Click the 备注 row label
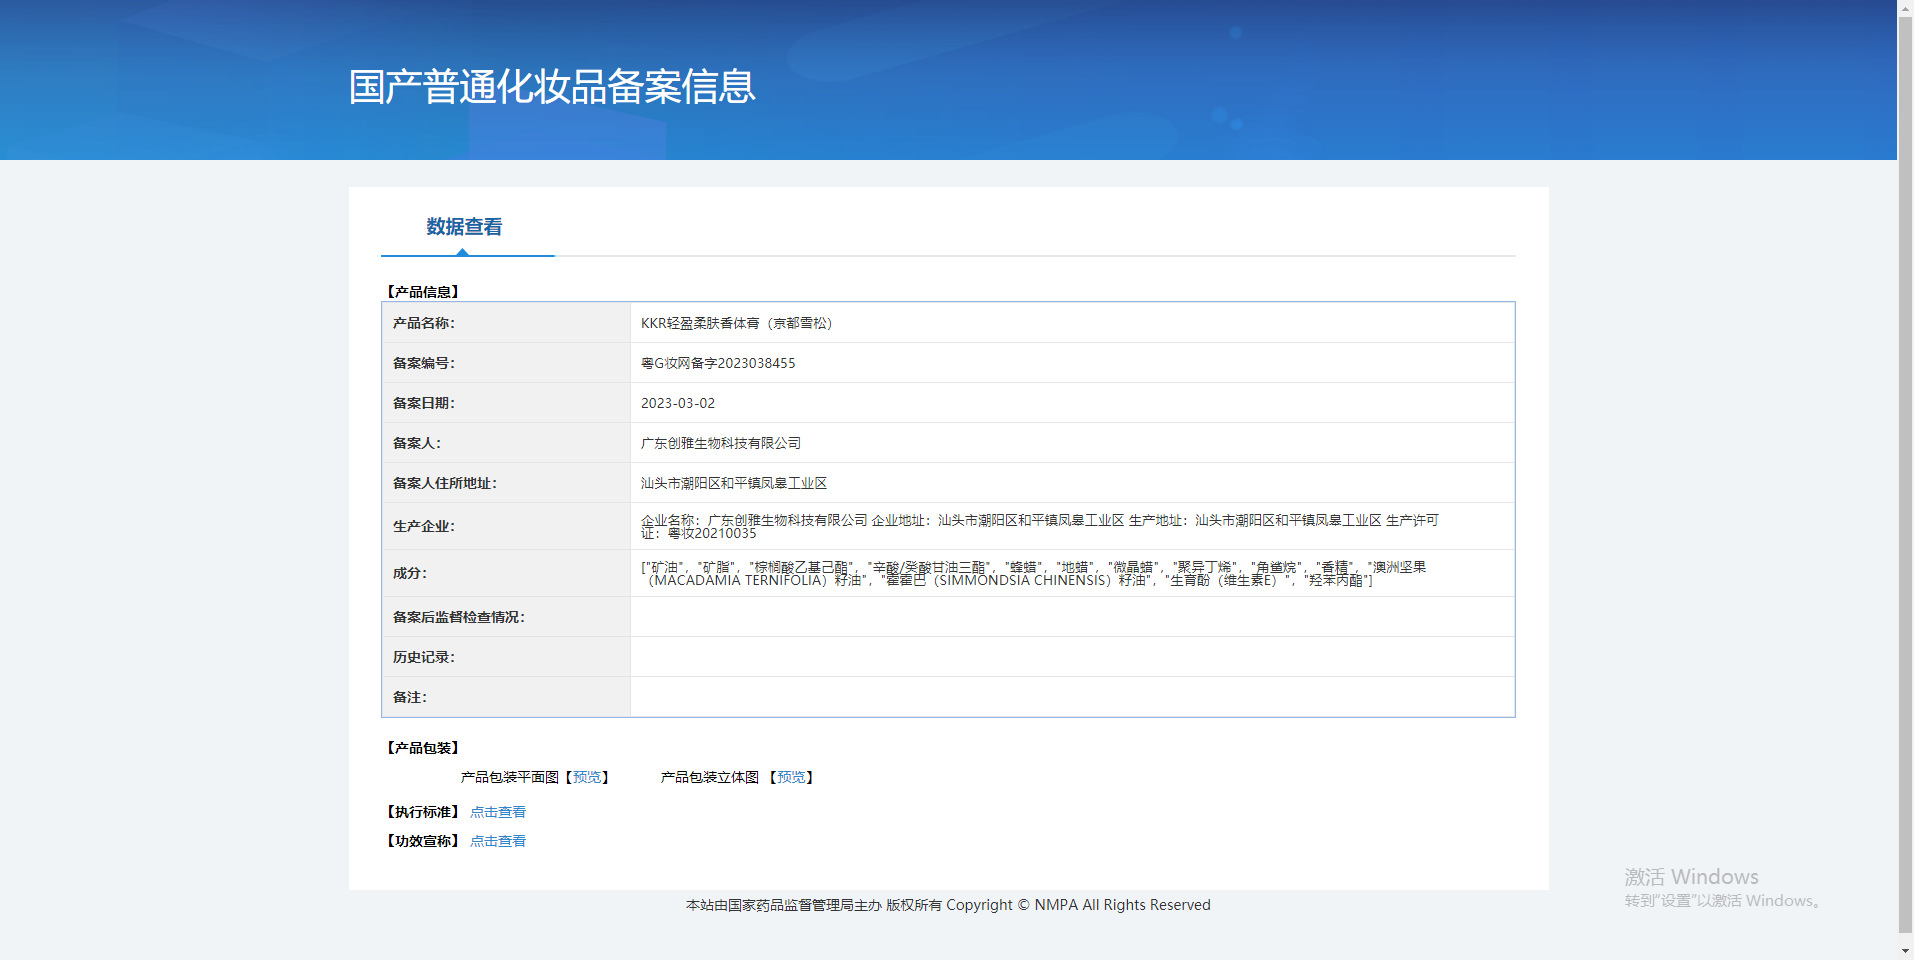This screenshot has height=960, width=1914. [x=410, y=697]
